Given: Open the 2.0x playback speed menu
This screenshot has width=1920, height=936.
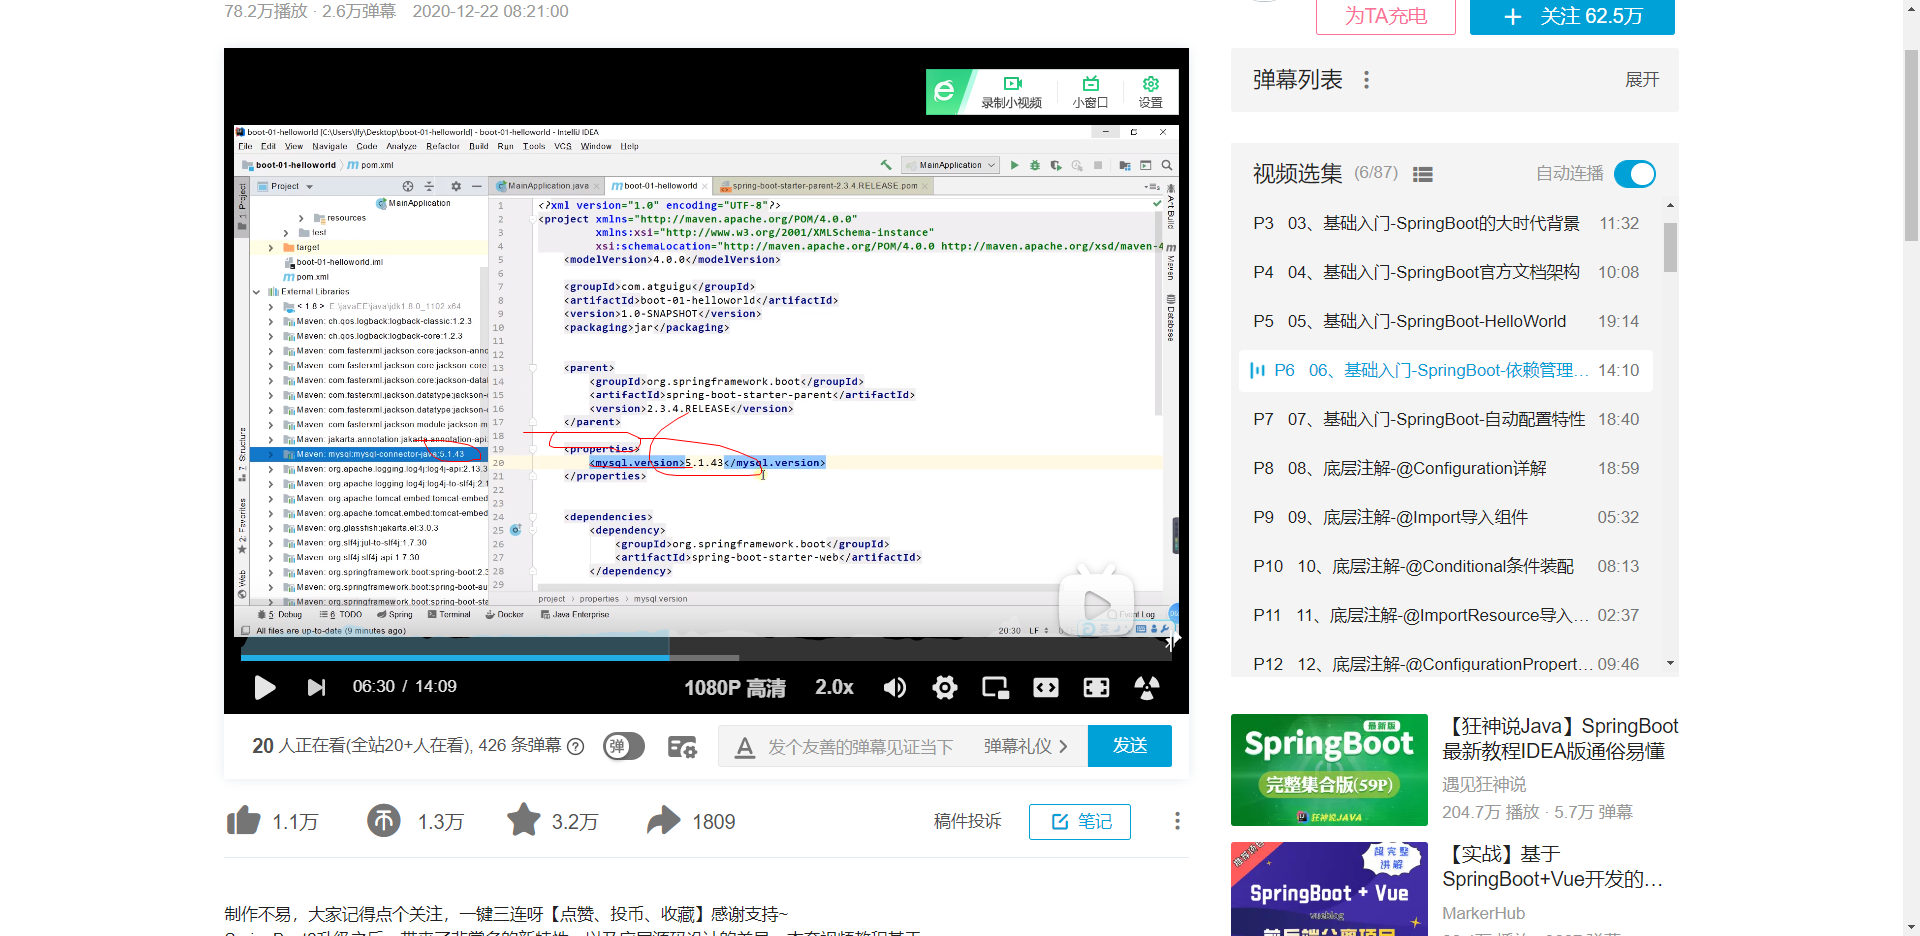Looking at the screenshot, I should (x=834, y=687).
